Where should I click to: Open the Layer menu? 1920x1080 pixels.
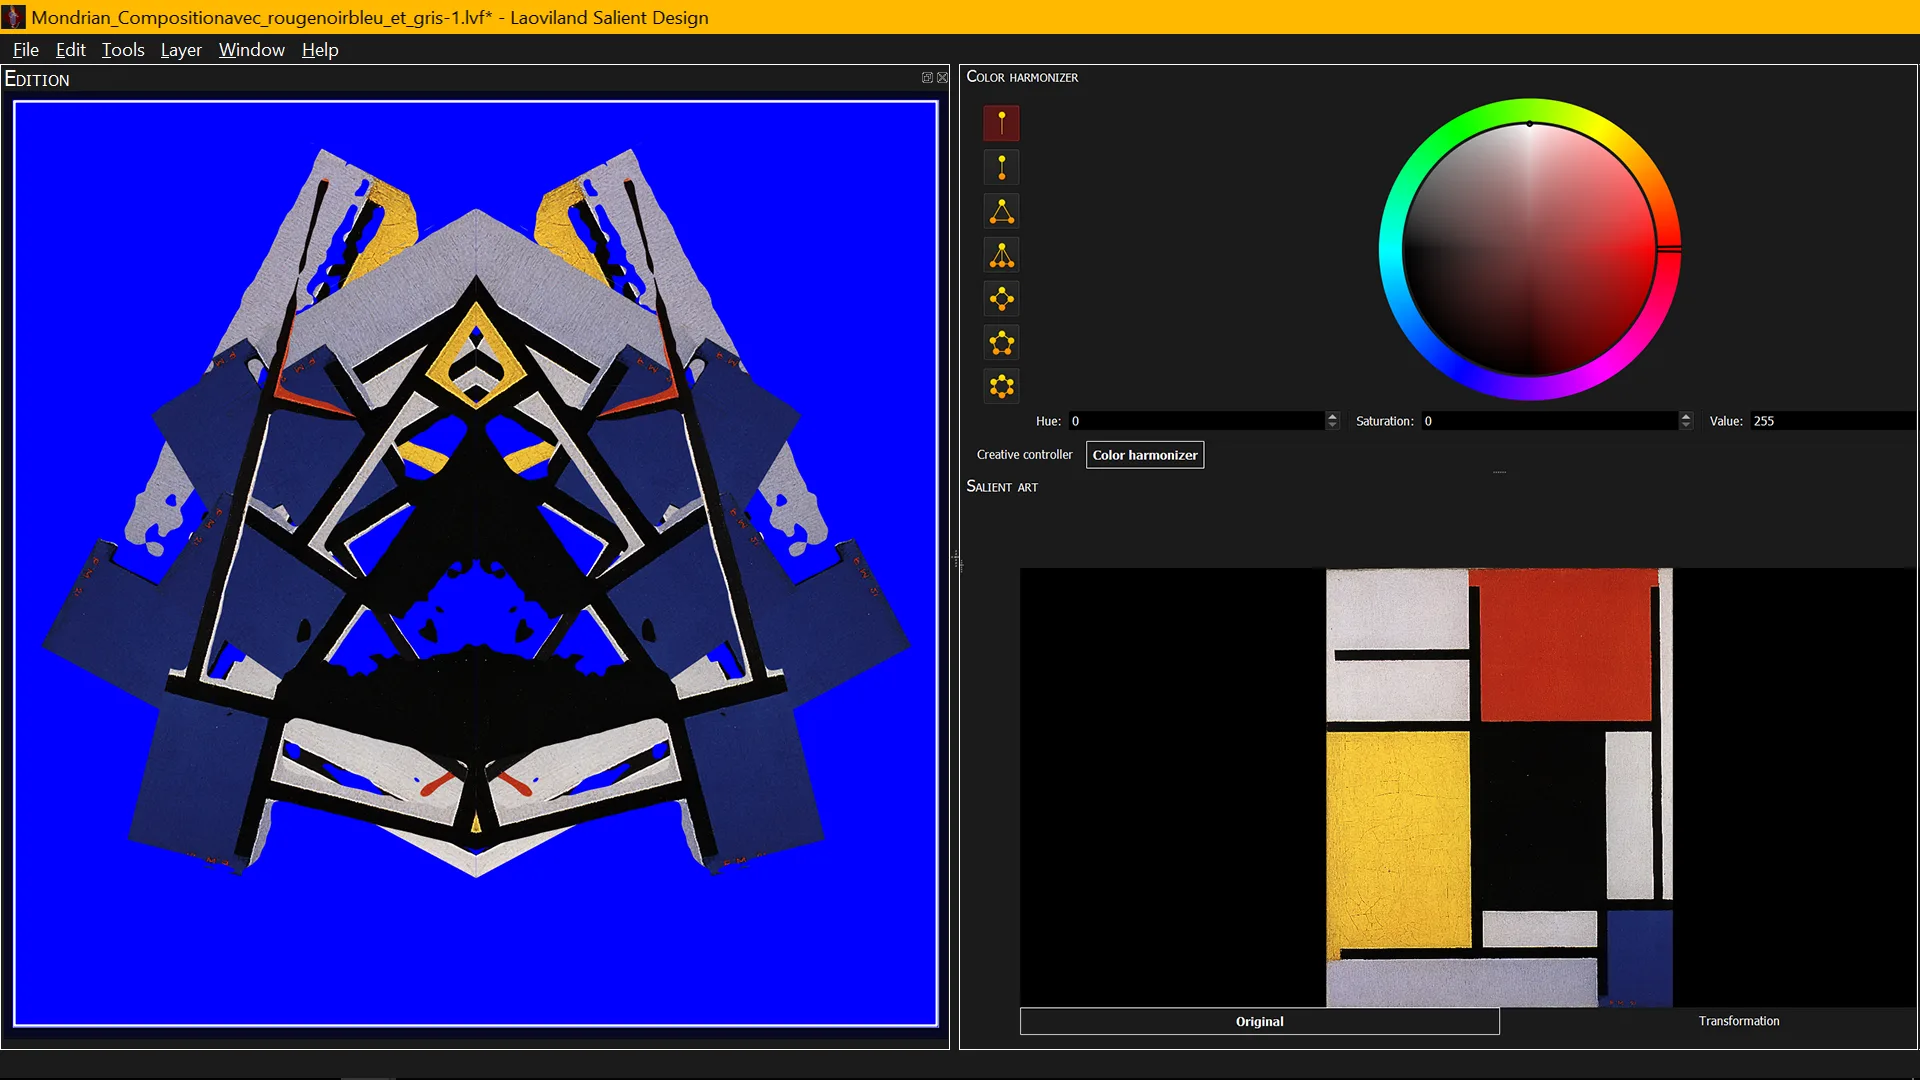(x=181, y=50)
